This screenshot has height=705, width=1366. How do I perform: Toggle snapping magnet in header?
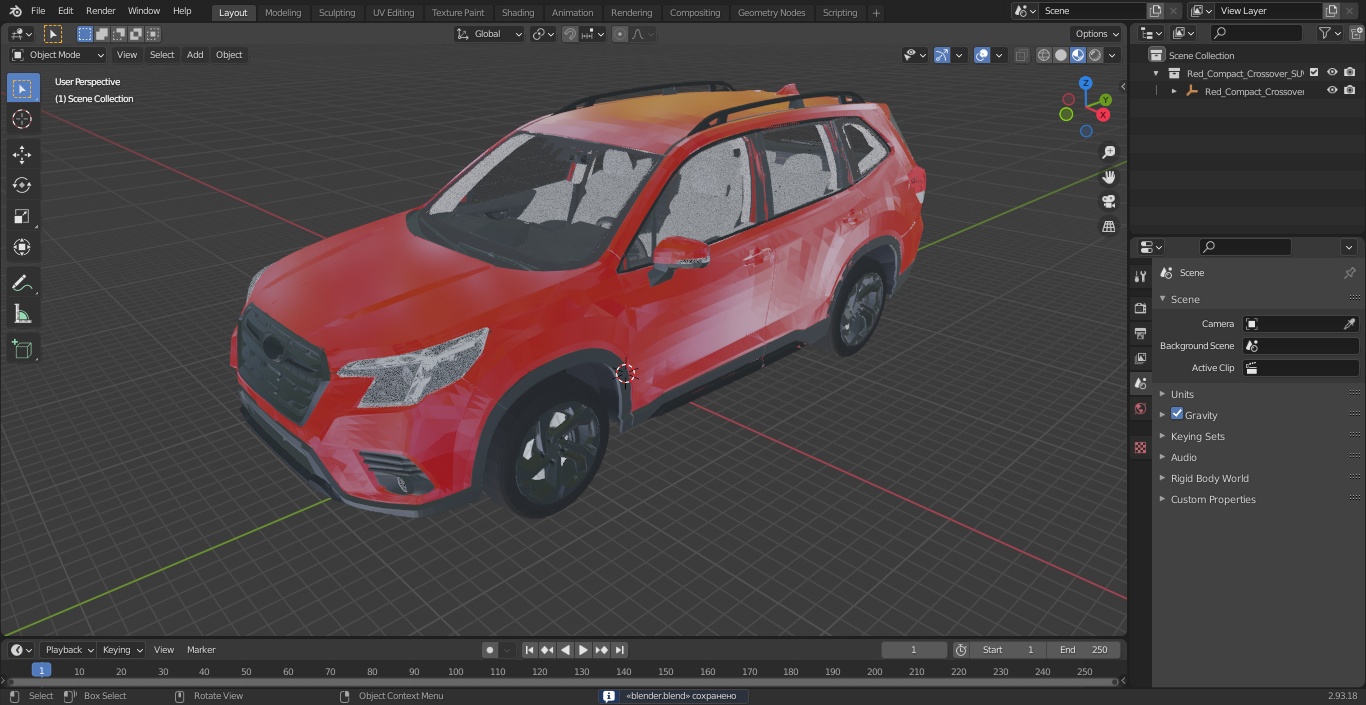point(570,34)
